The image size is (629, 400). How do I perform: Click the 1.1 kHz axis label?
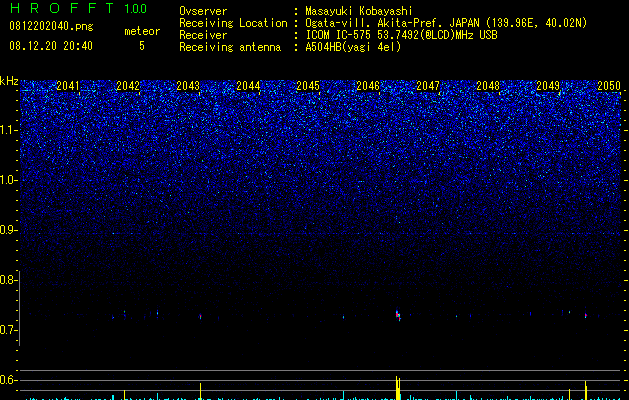tap(8, 130)
